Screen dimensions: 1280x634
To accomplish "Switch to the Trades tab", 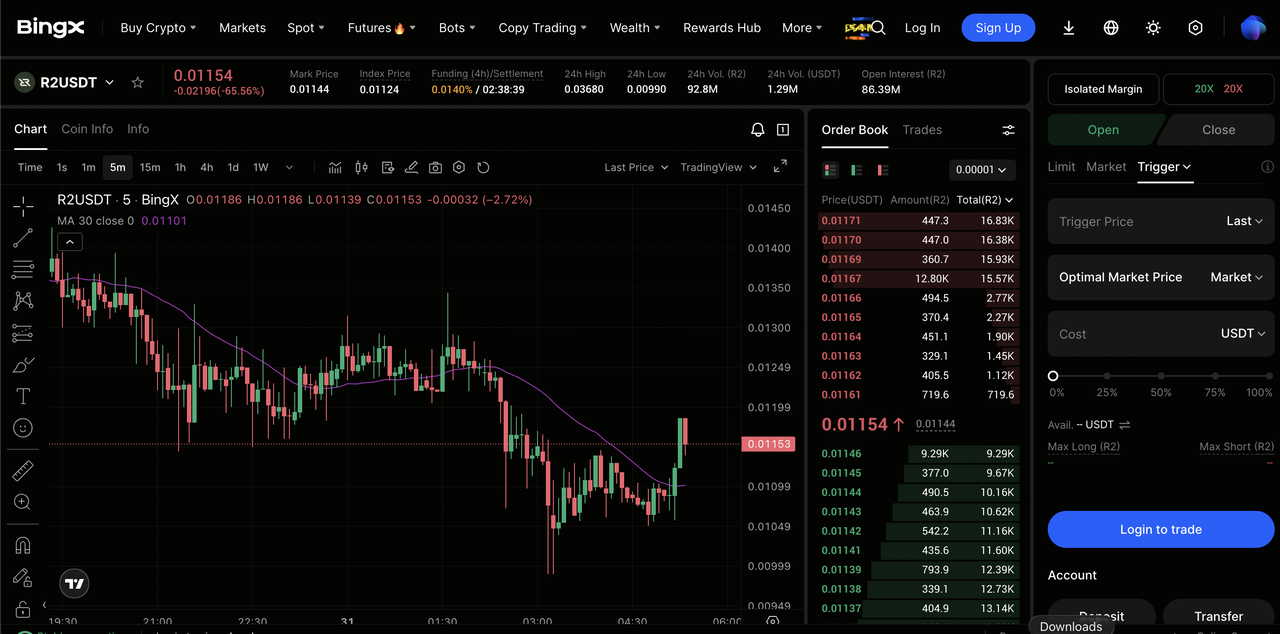I will pyautogui.click(x=922, y=130).
